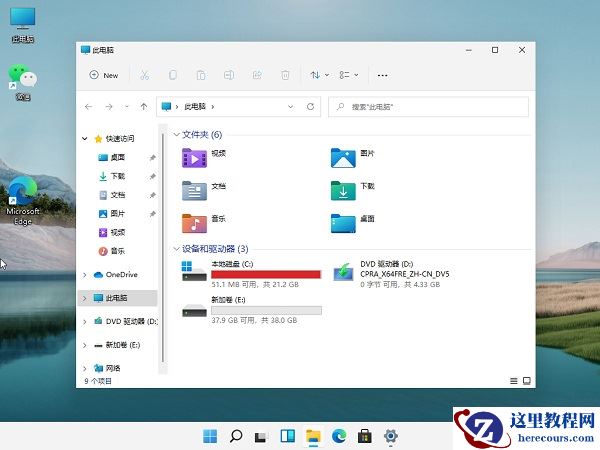Screen dimensions: 600x450
Task: Click 51.1 MB 可用, 共 21.2 GB text
Action: click(255, 284)
